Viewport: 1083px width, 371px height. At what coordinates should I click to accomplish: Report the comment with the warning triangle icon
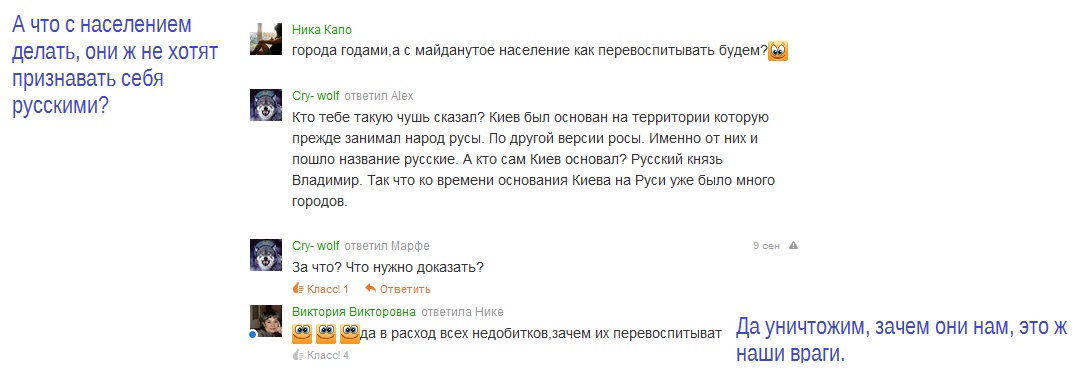tap(793, 245)
